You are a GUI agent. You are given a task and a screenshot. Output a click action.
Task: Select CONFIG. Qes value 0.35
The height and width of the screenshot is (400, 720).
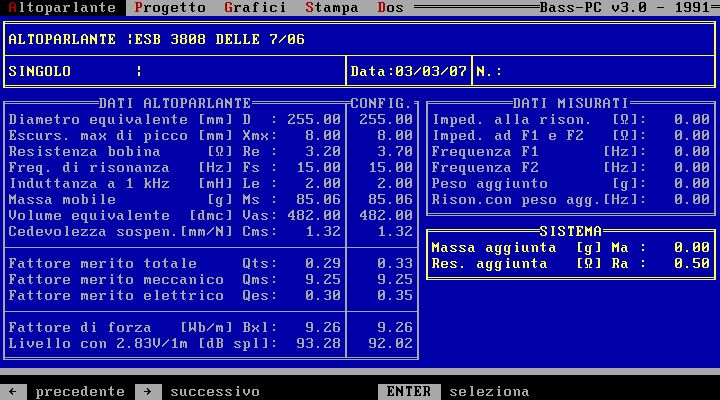click(395, 295)
